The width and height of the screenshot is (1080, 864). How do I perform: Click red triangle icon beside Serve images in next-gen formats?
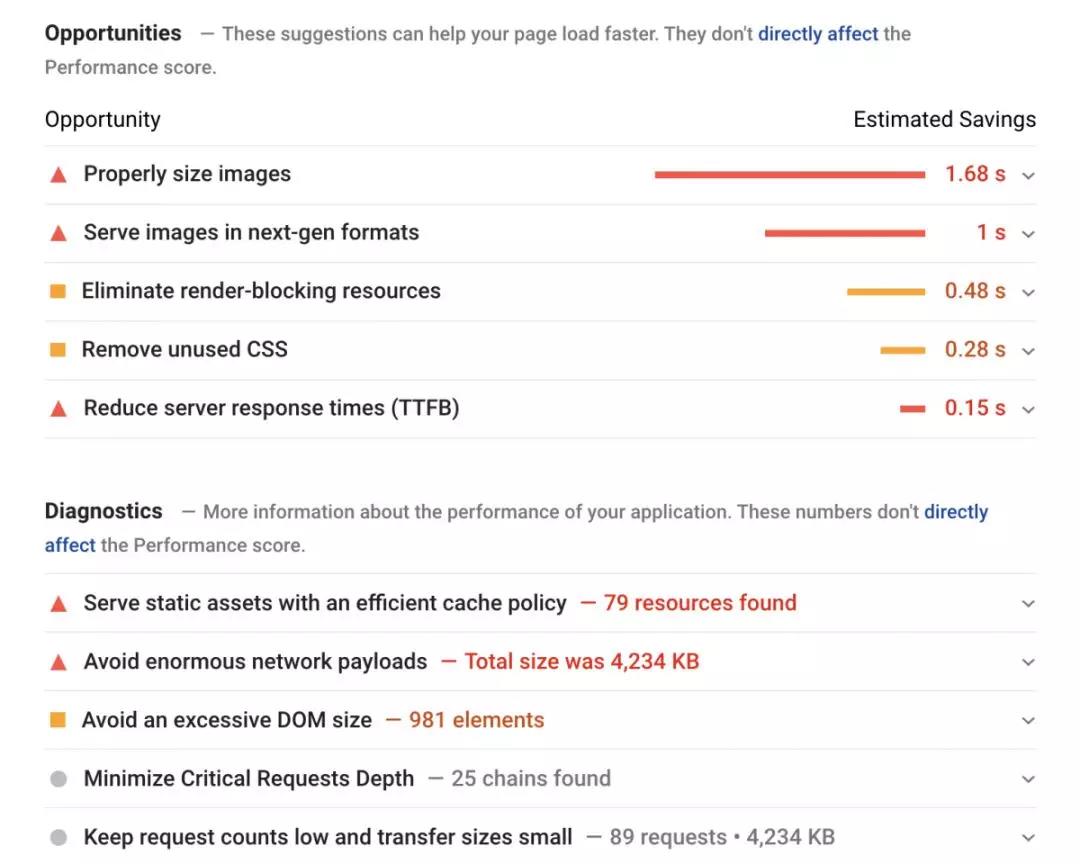pos(58,233)
